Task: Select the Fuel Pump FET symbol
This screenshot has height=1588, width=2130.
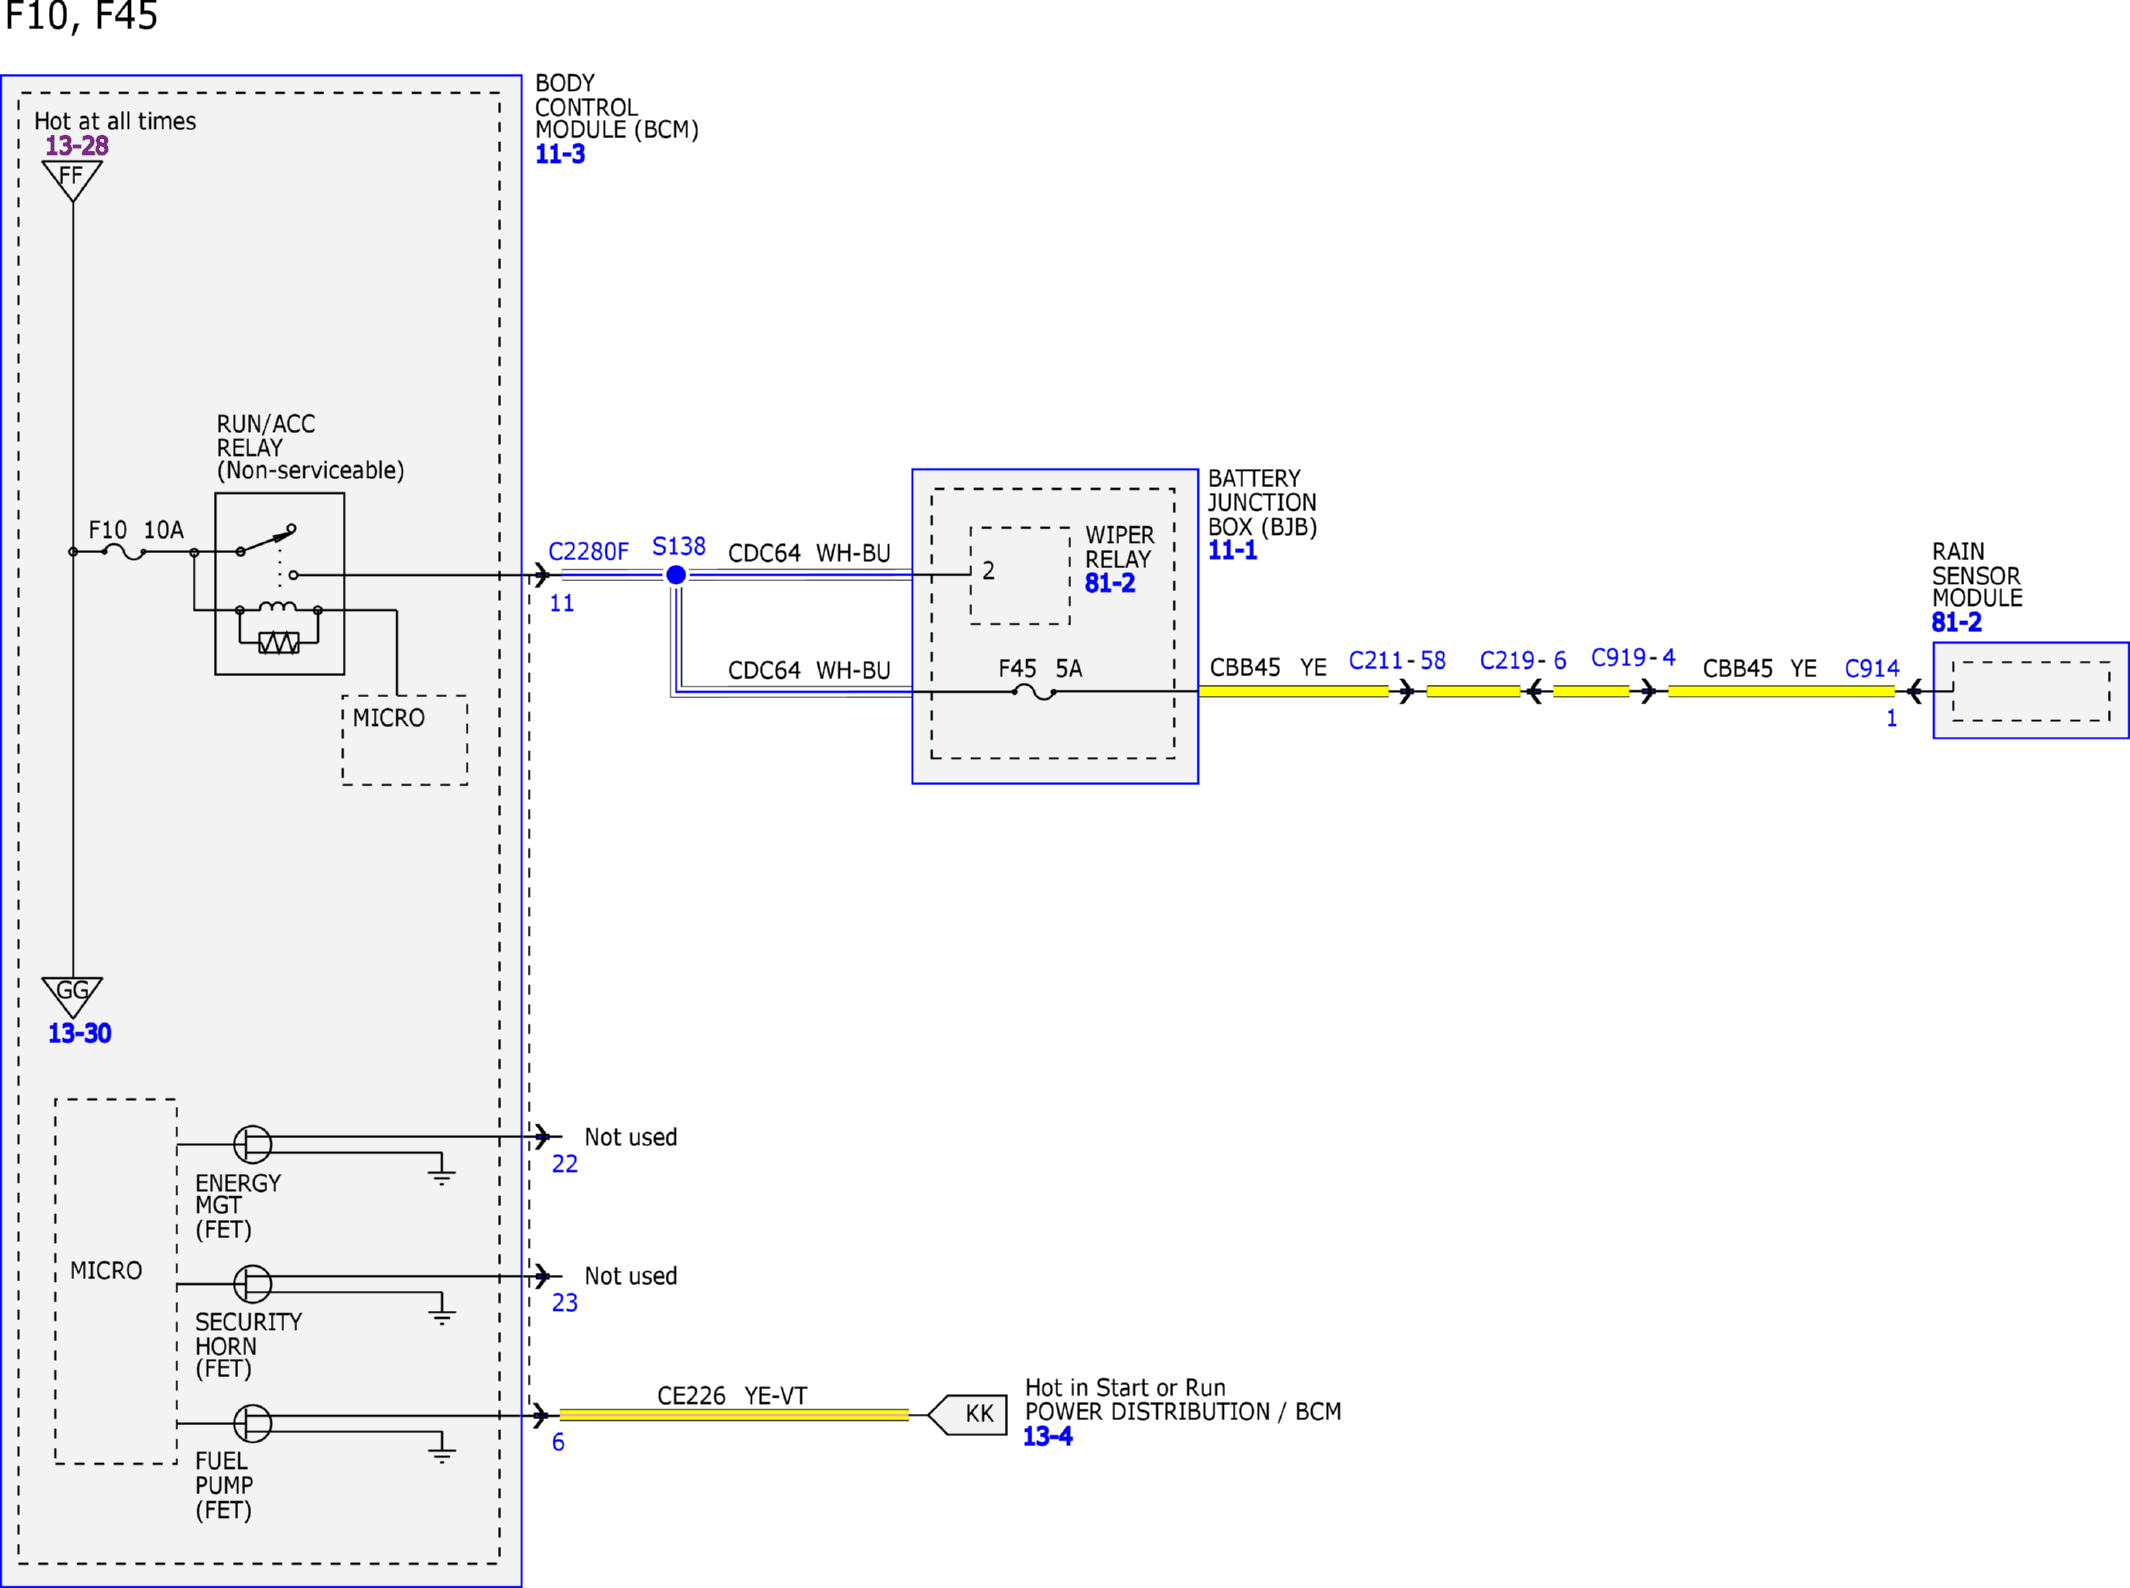Action: (252, 1423)
